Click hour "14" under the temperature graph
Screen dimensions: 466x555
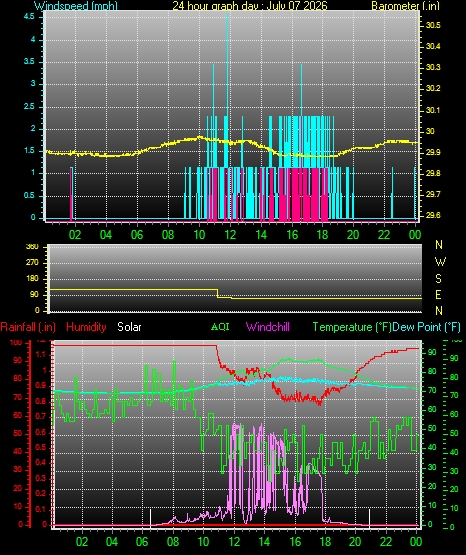click(x=264, y=542)
